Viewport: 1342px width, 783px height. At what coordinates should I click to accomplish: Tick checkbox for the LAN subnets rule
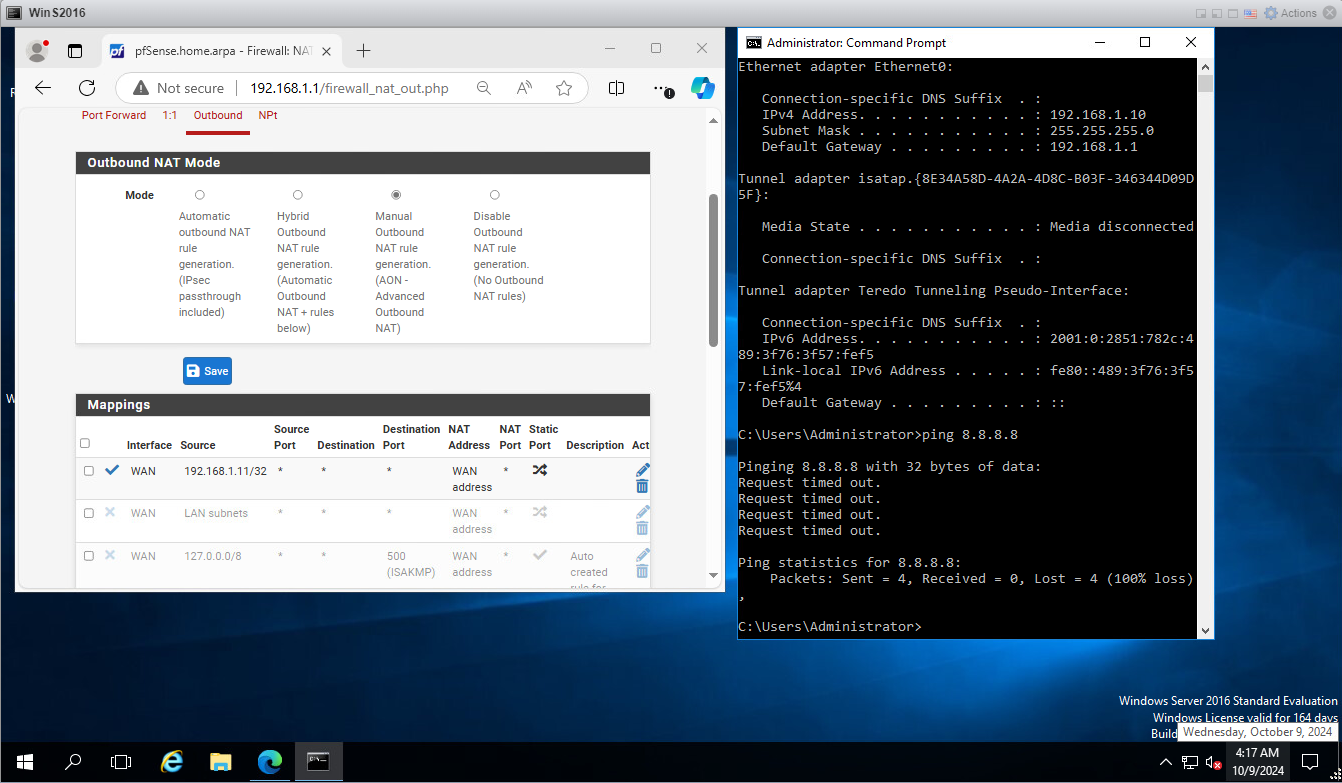[89, 513]
